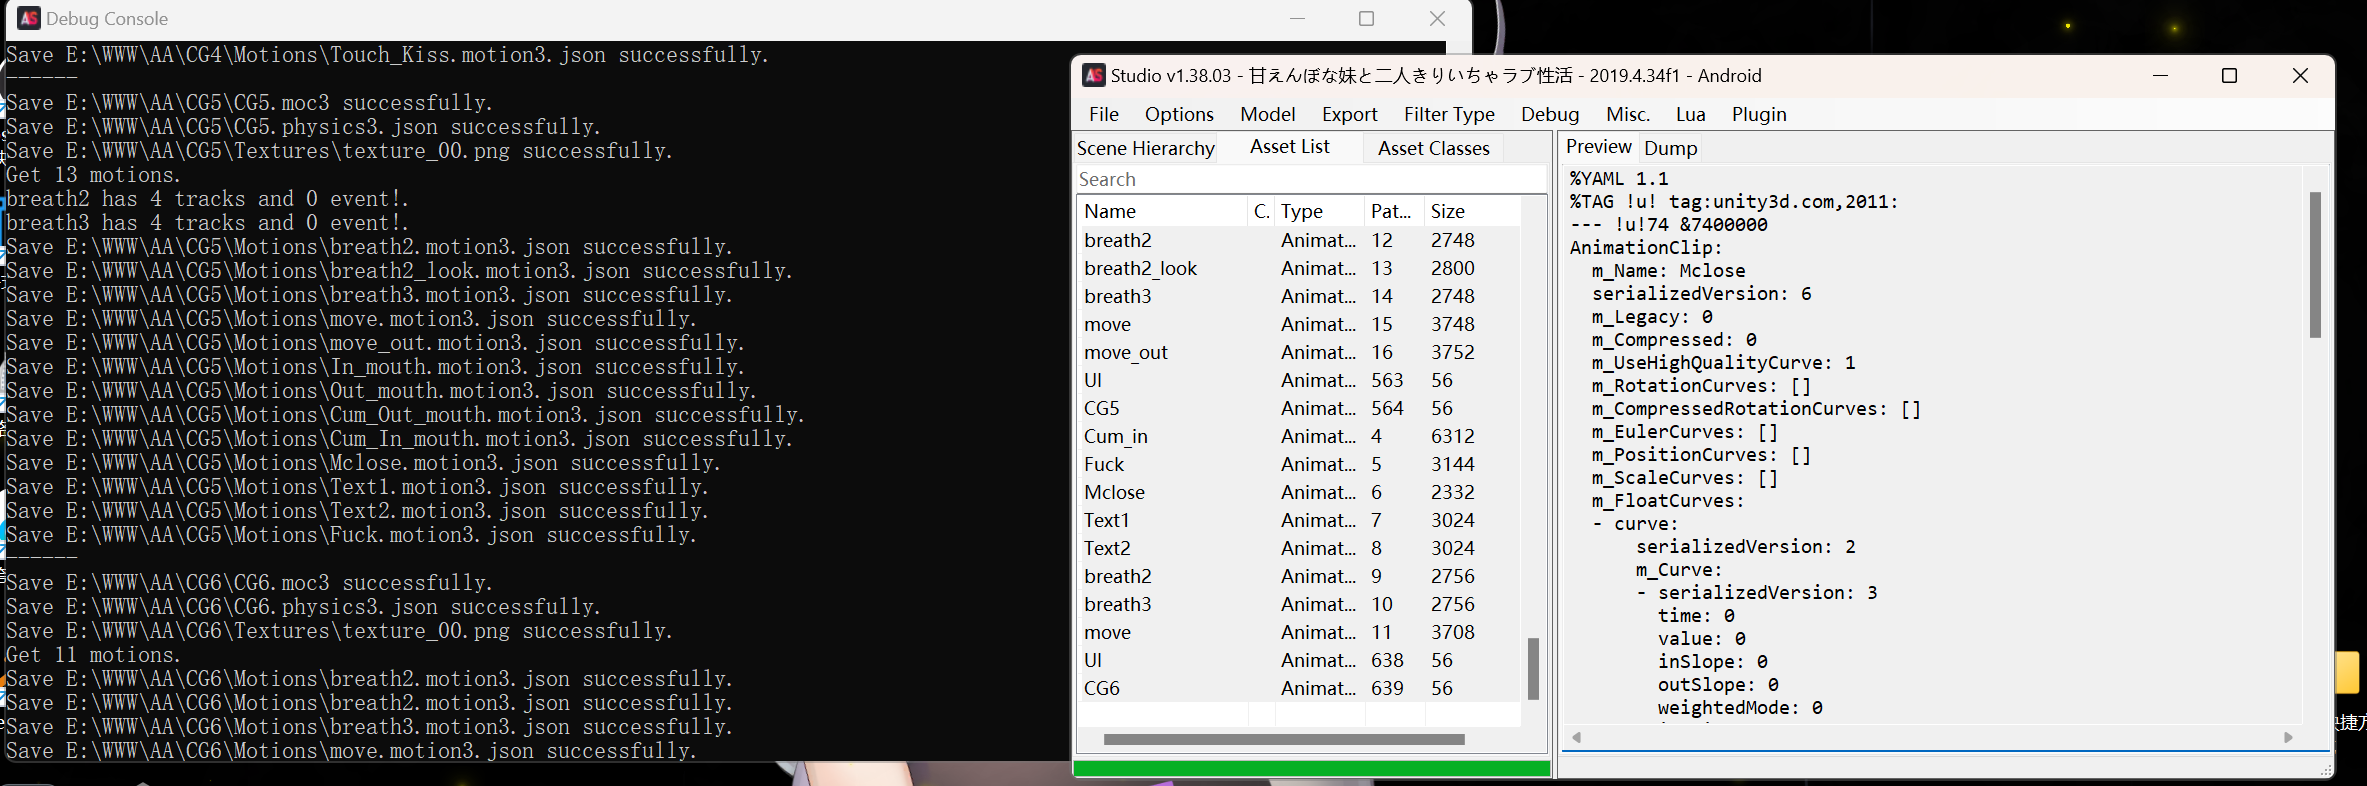Open the Options menu
Image resolution: width=2367 pixels, height=786 pixels.
[x=1179, y=114]
